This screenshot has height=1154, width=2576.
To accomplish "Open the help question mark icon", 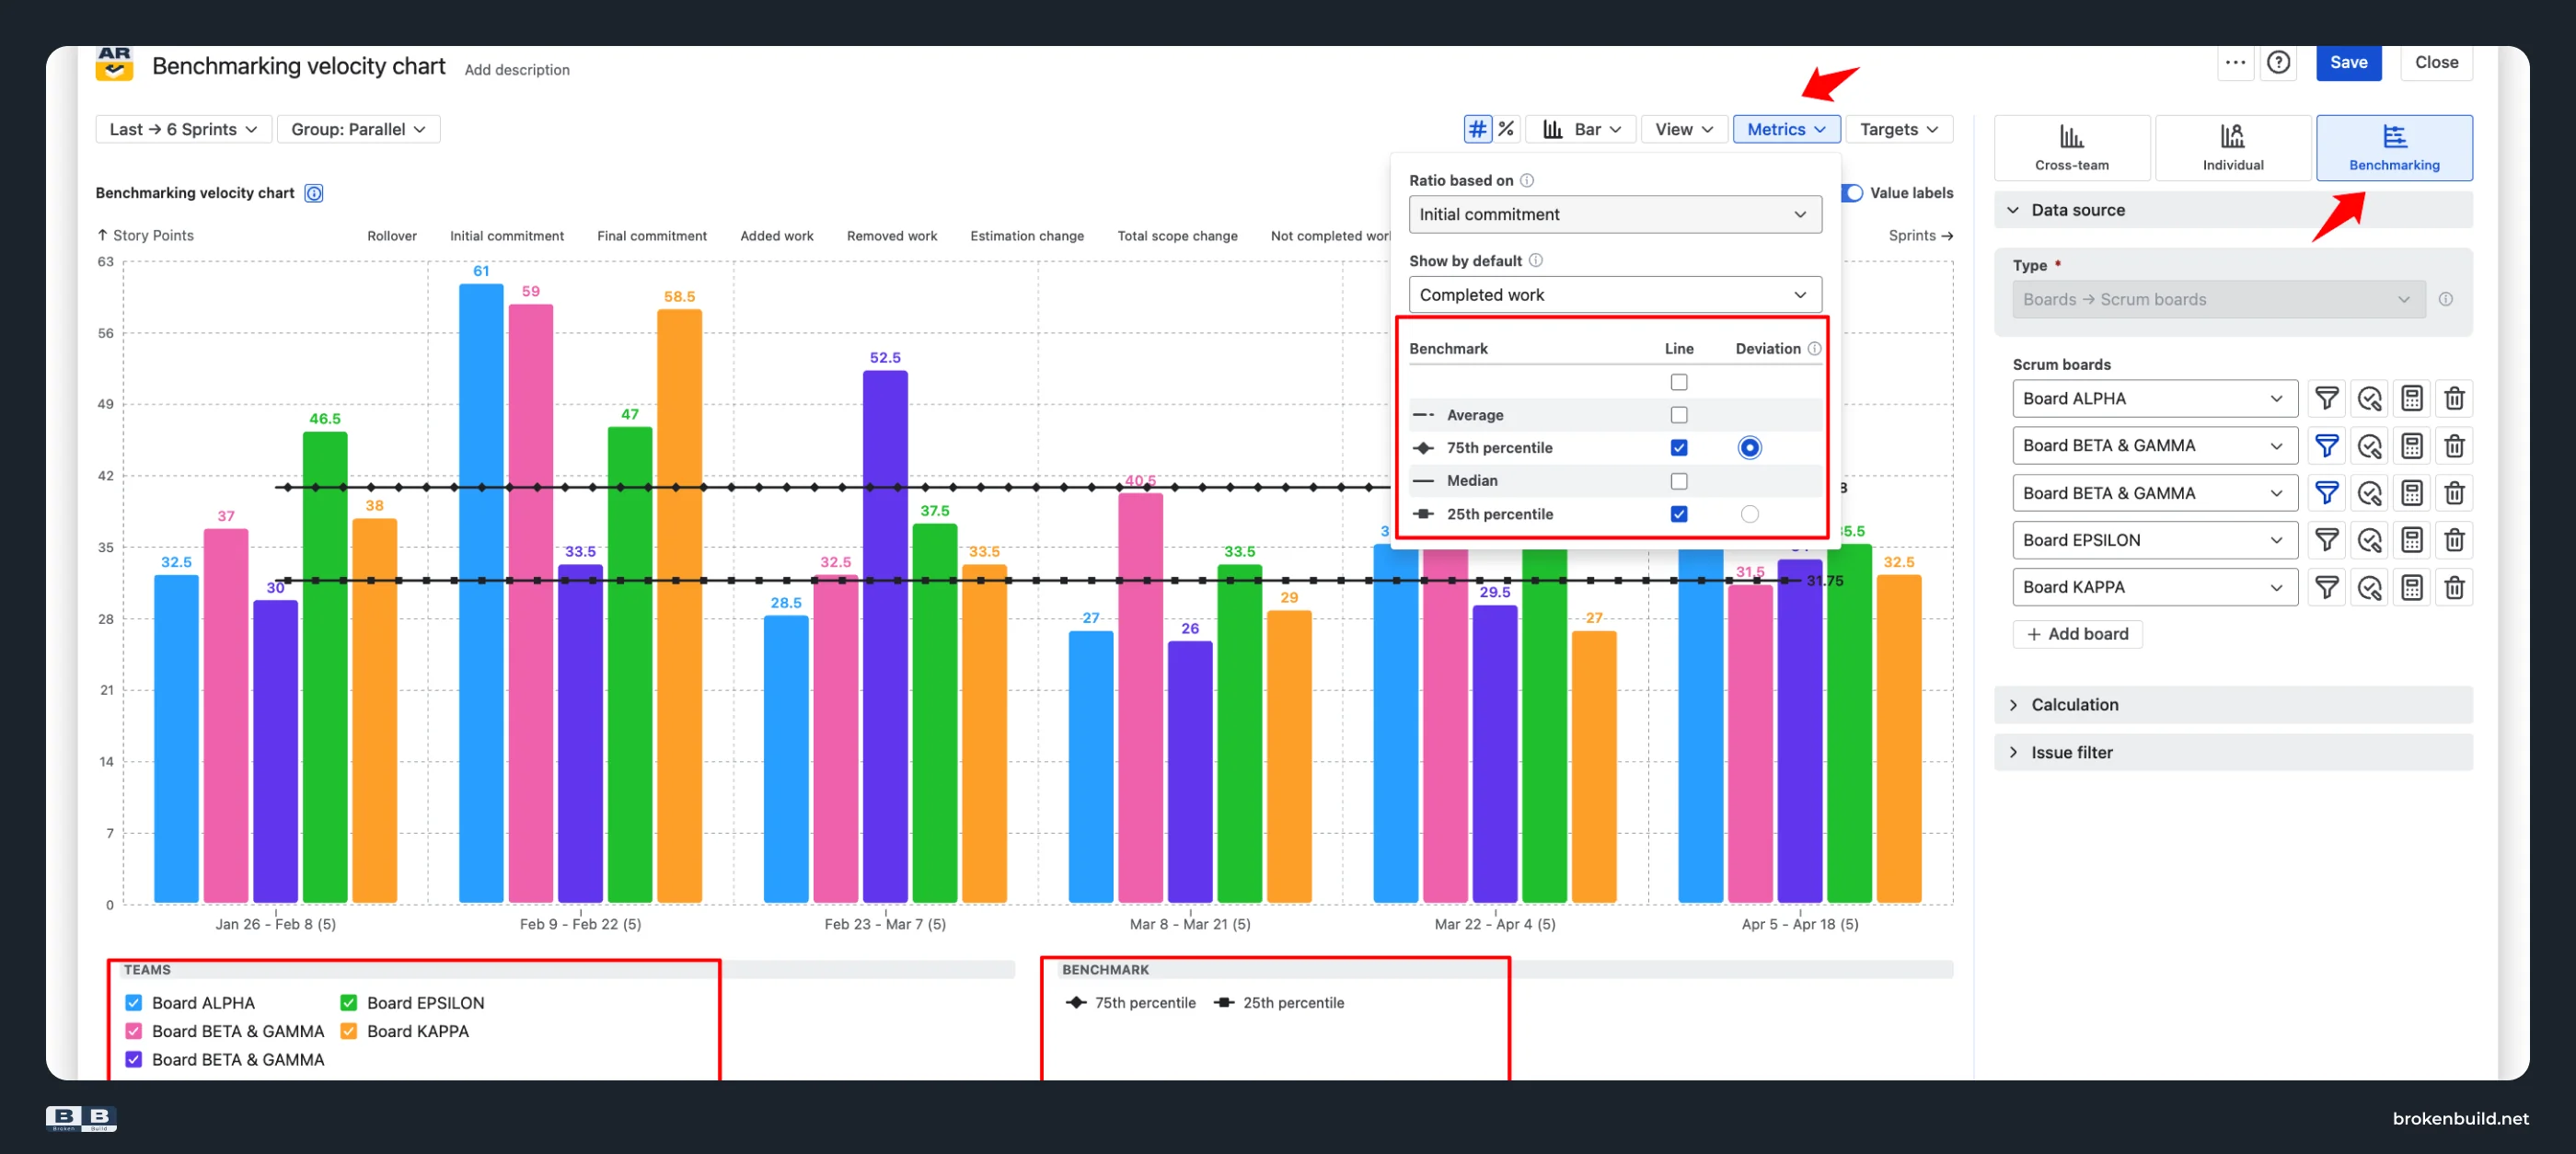I will 2278,62.
